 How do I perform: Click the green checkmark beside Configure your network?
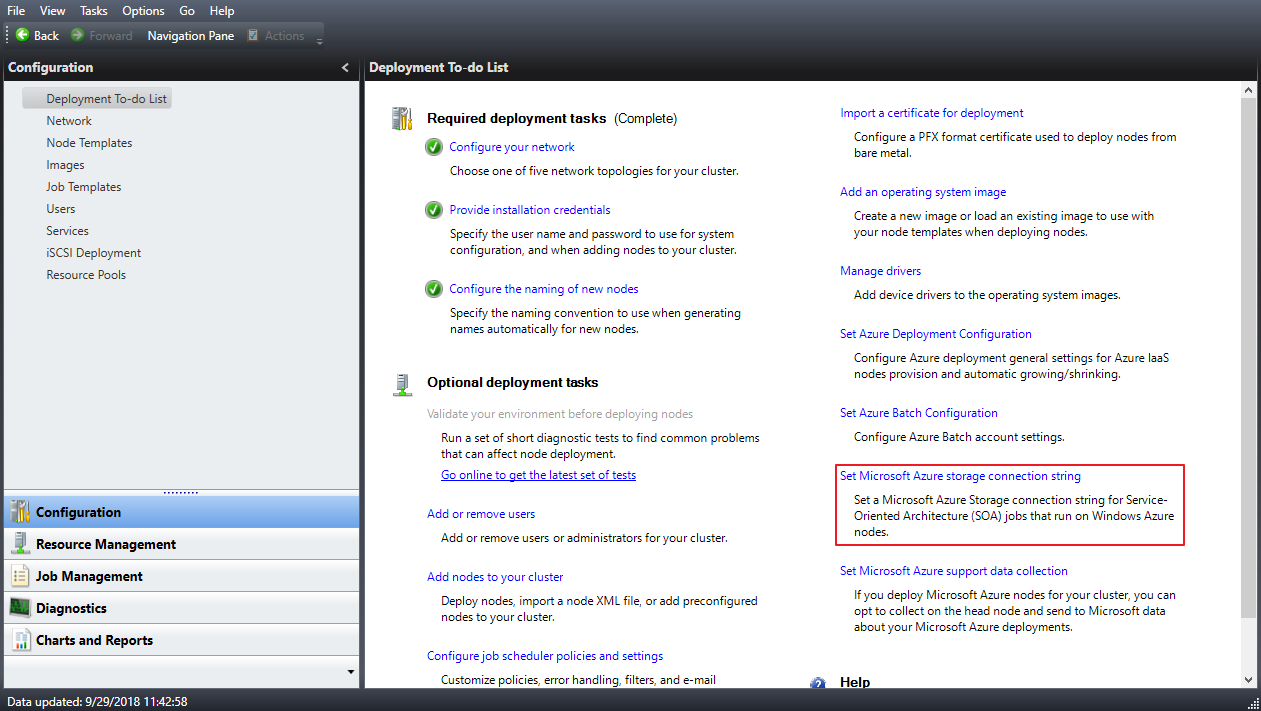(x=433, y=147)
